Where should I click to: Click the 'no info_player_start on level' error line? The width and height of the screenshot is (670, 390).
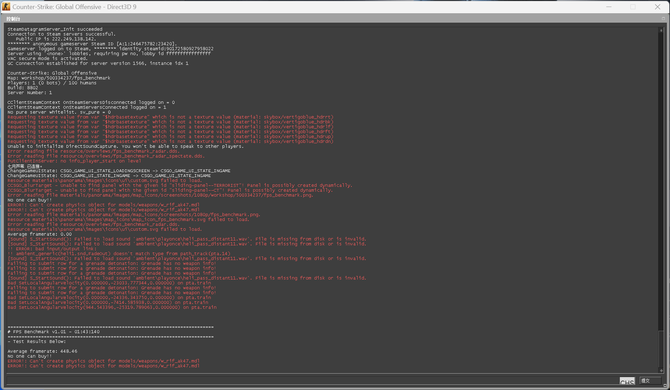(x=74, y=161)
